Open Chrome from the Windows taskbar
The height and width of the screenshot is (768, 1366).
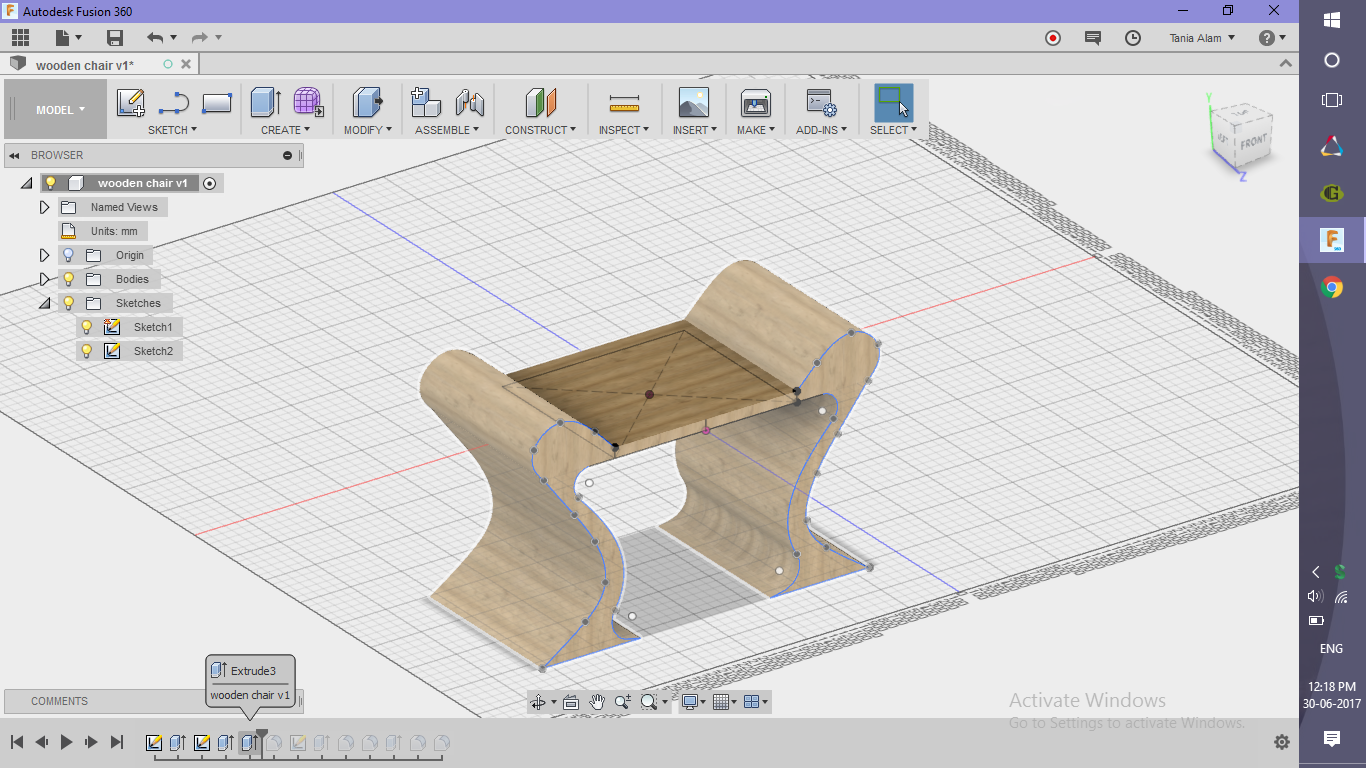pyautogui.click(x=1332, y=288)
